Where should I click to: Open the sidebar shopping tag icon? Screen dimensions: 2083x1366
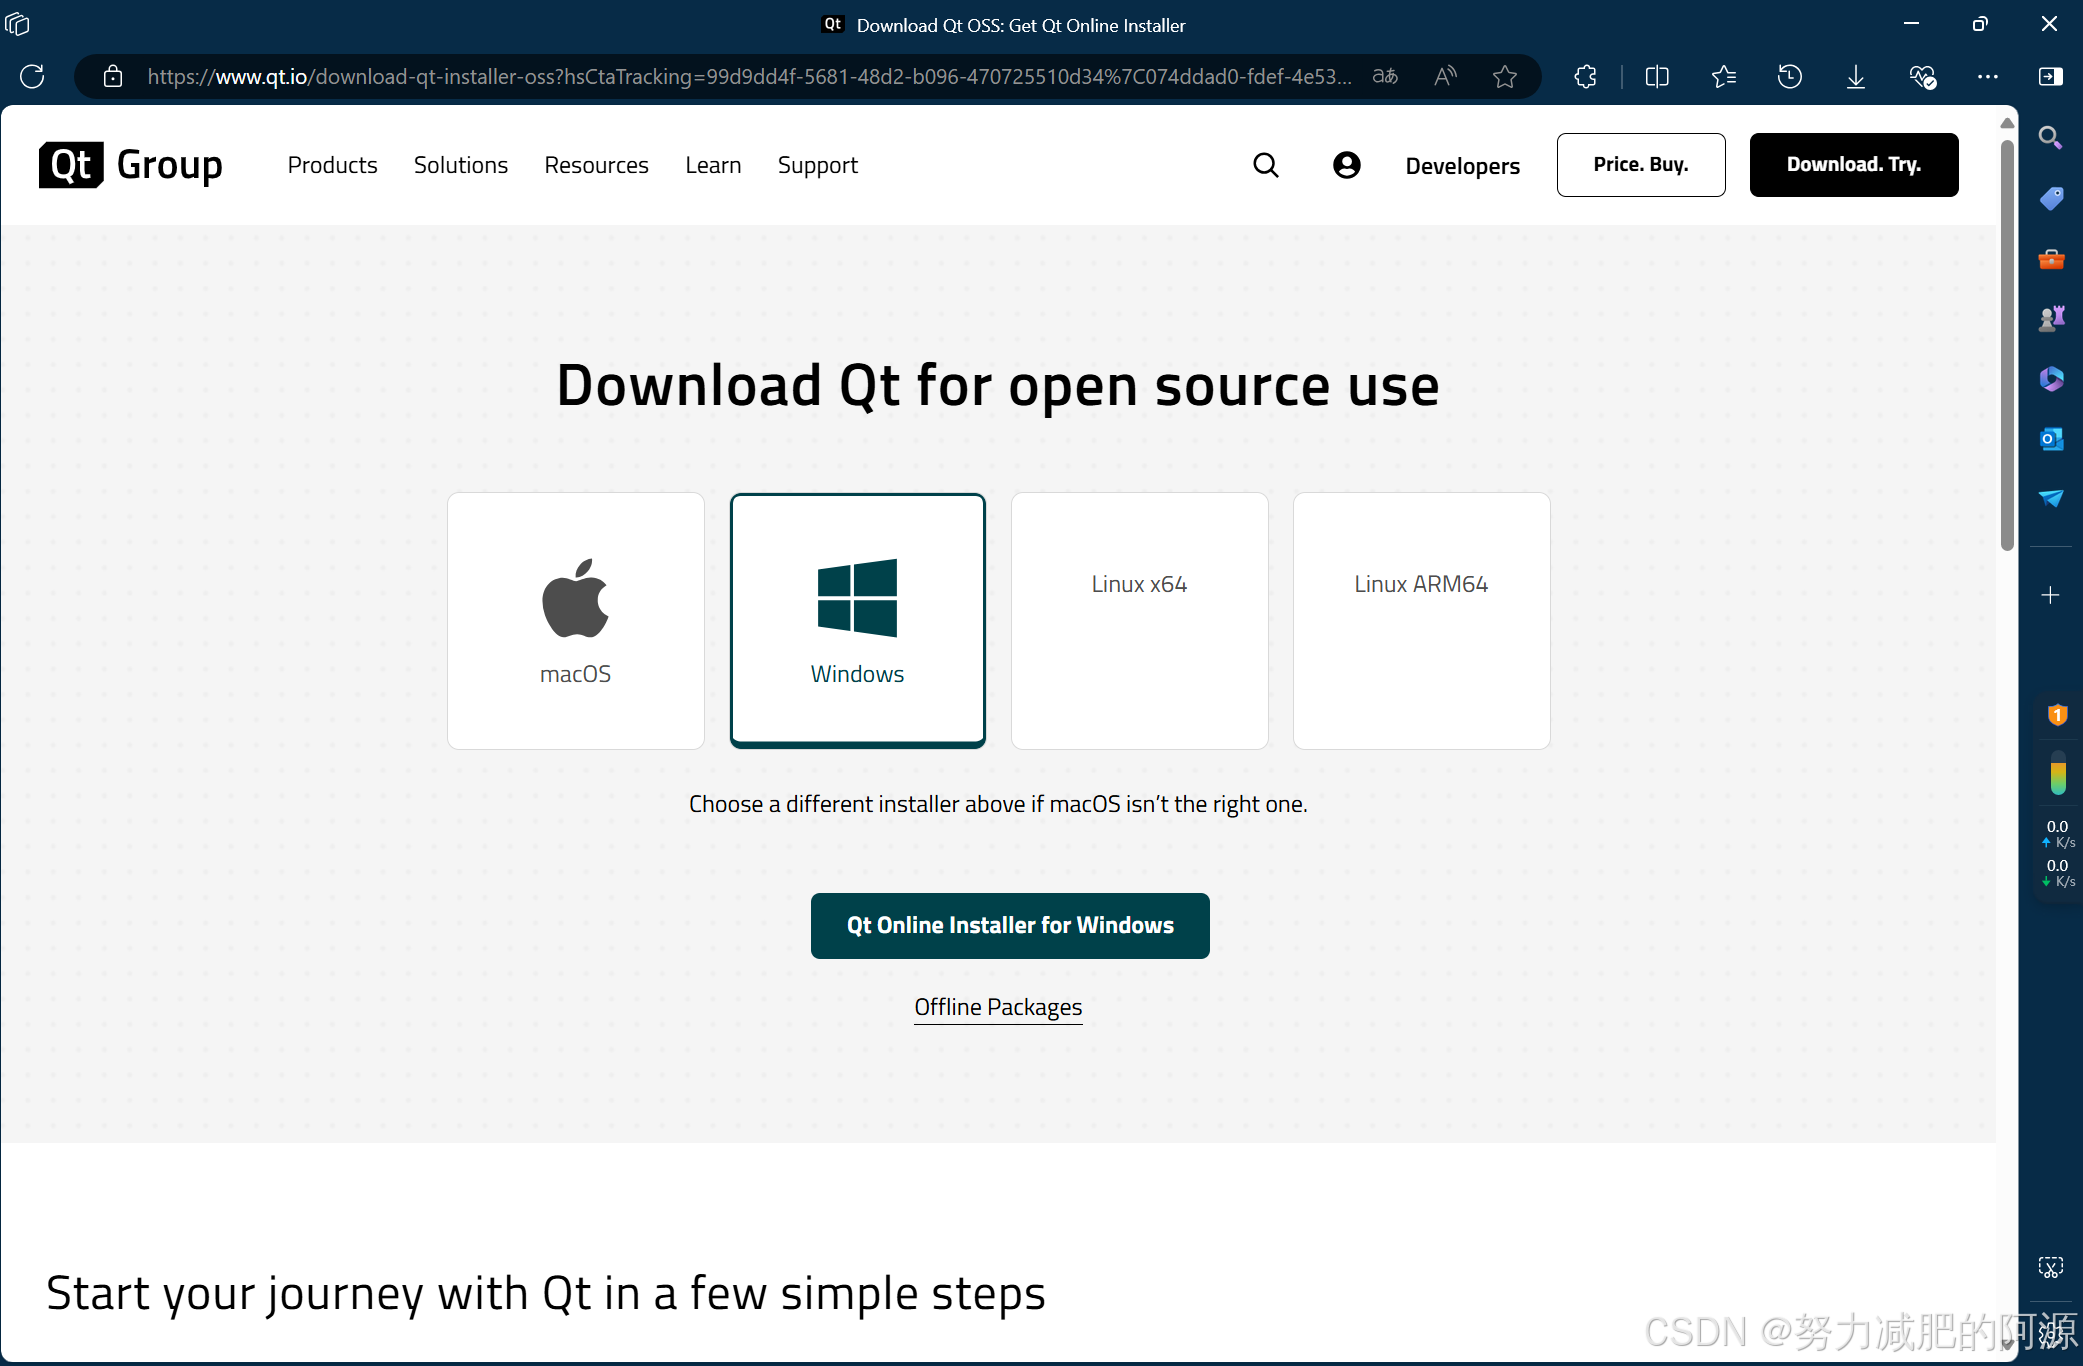[2050, 198]
